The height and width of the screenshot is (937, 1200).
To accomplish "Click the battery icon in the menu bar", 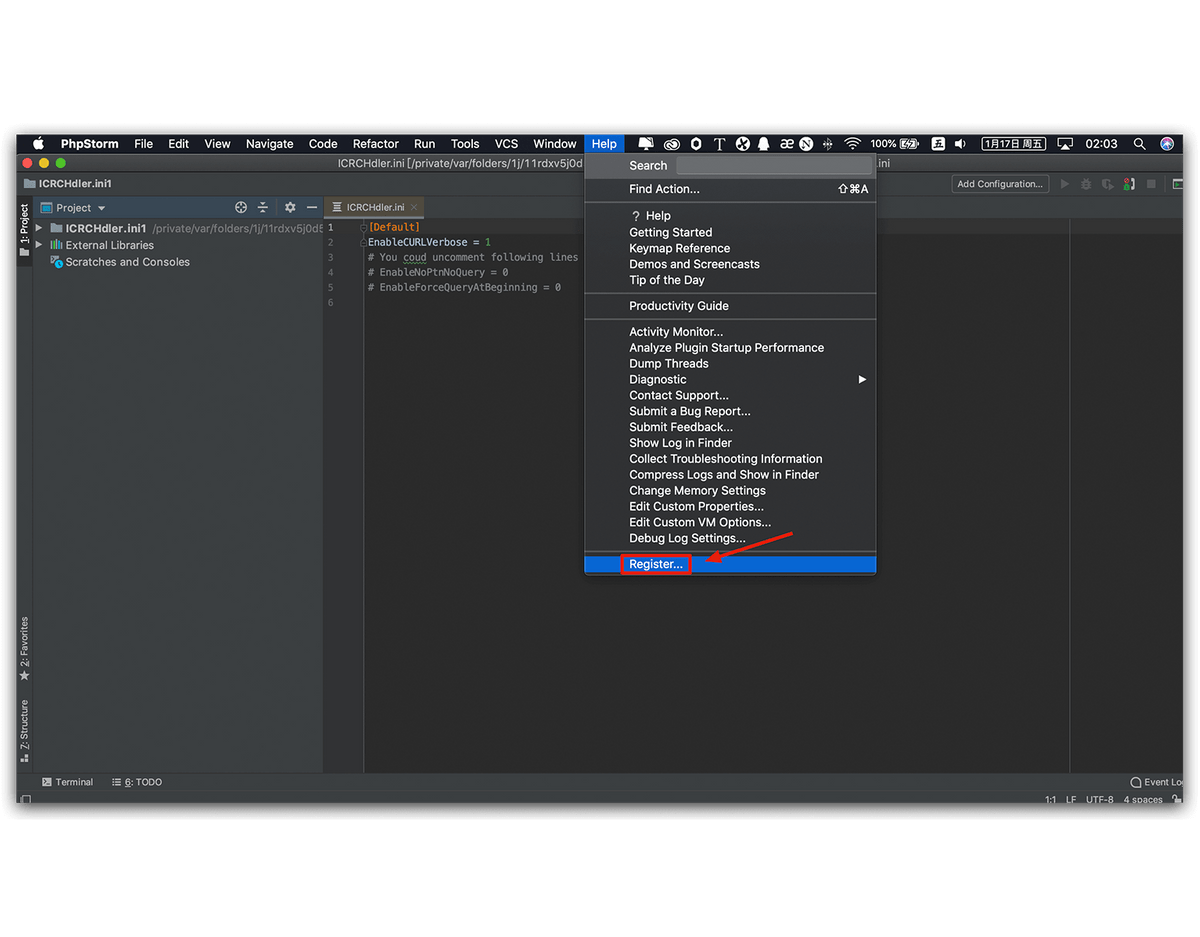I will (909, 144).
